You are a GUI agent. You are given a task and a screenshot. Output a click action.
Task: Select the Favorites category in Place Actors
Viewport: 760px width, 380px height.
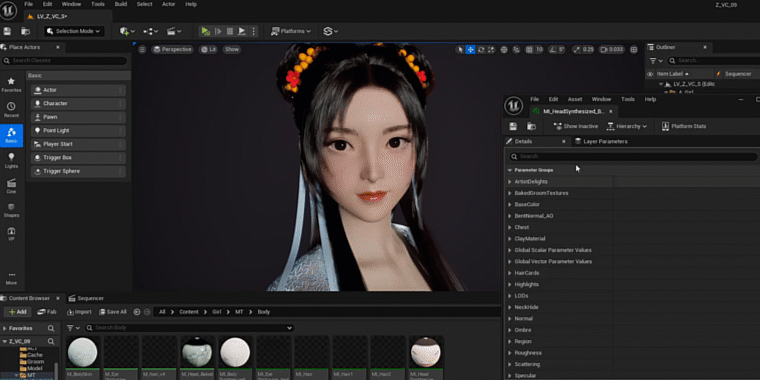11,84
